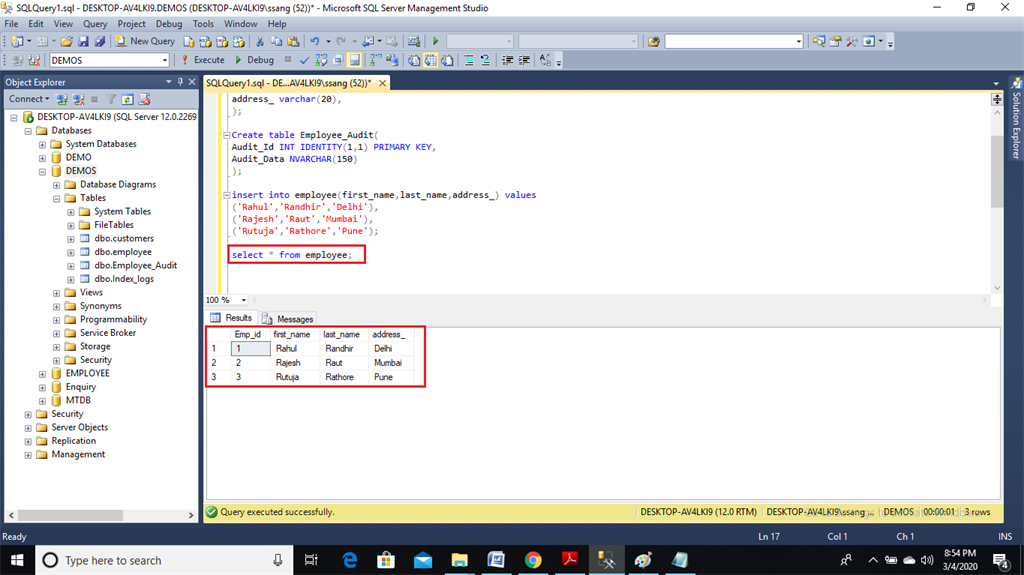Click the Cut scissors icon

tap(260, 41)
